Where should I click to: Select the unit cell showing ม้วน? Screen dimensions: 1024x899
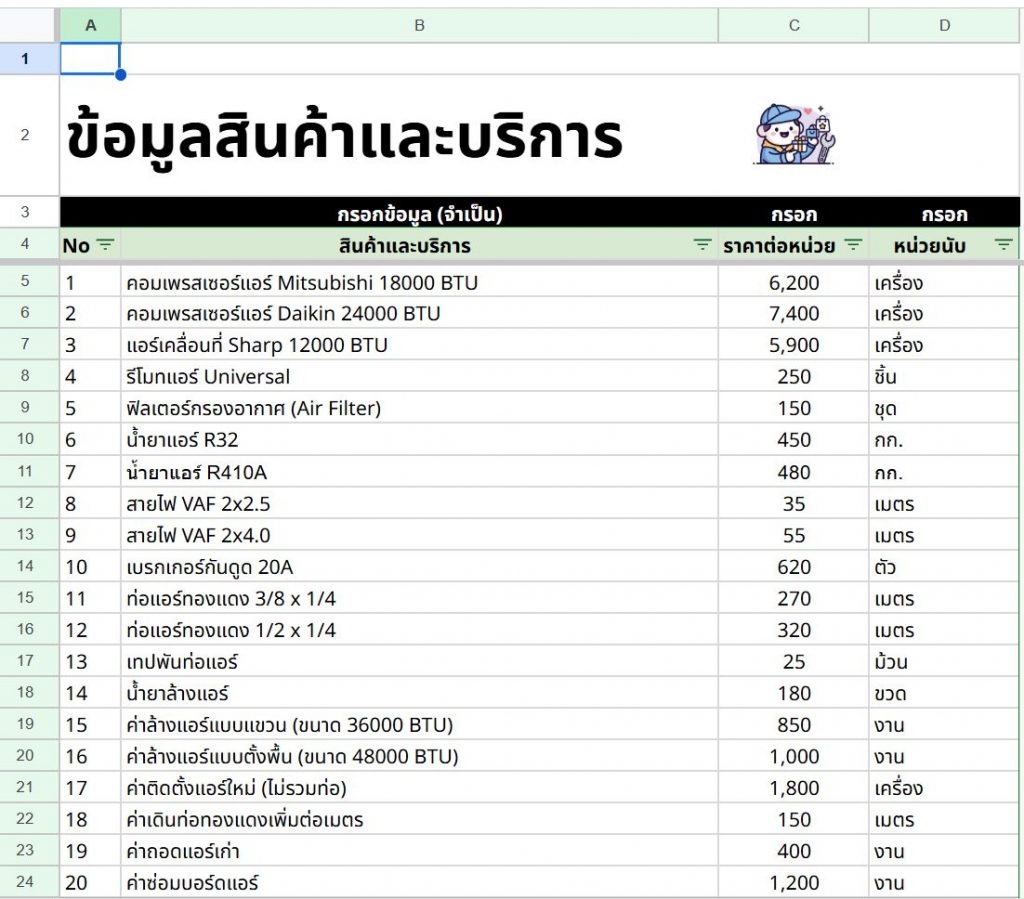point(944,662)
